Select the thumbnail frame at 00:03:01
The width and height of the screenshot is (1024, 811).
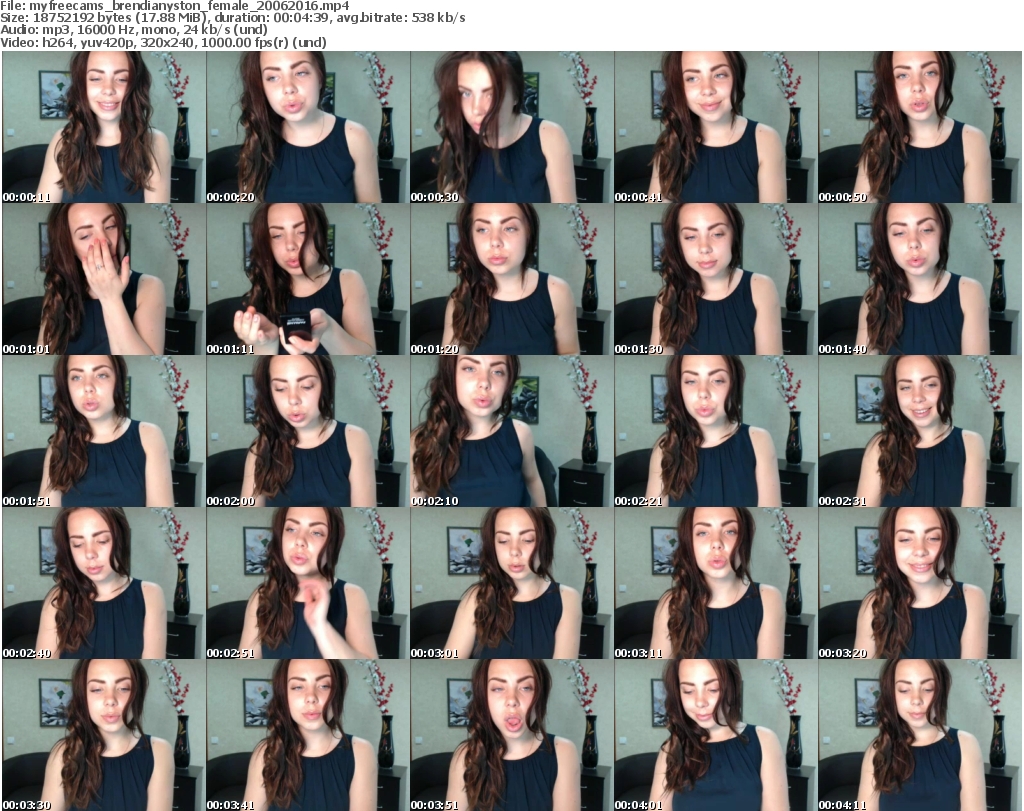(512, 584)
